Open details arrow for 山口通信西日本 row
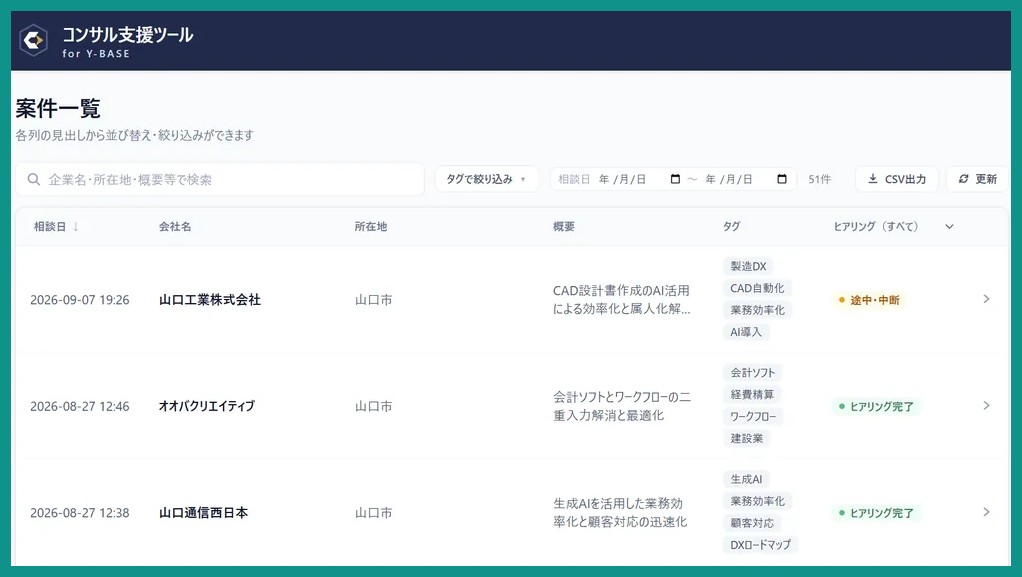The image size is (1022, 577). pyautogui.click(x=986, y=512)
